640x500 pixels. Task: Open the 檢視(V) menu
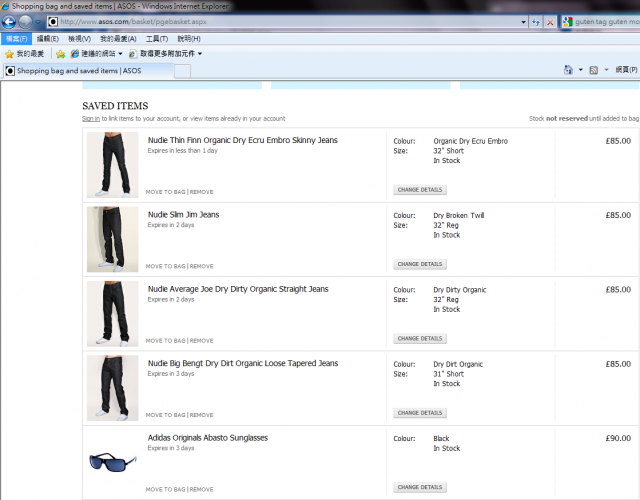point(79,39)
